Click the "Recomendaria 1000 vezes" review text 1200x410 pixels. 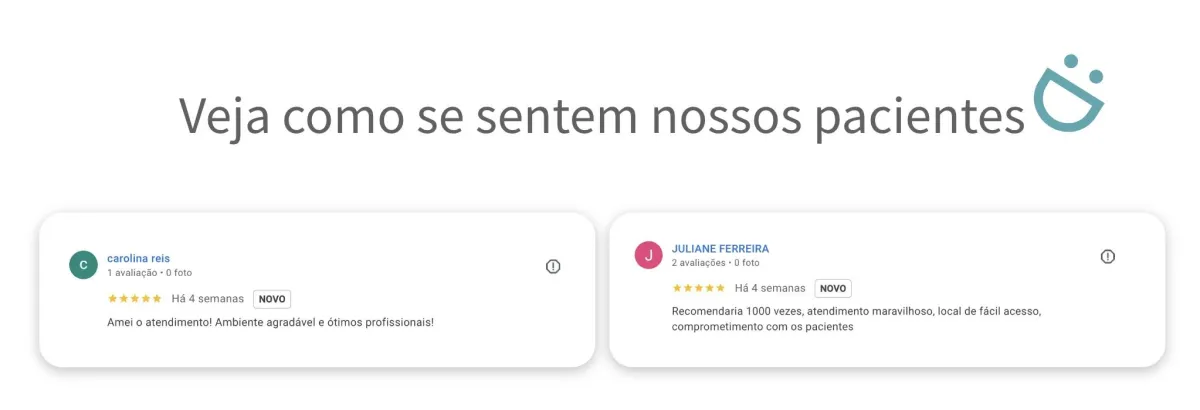click(x=856, y=311)
